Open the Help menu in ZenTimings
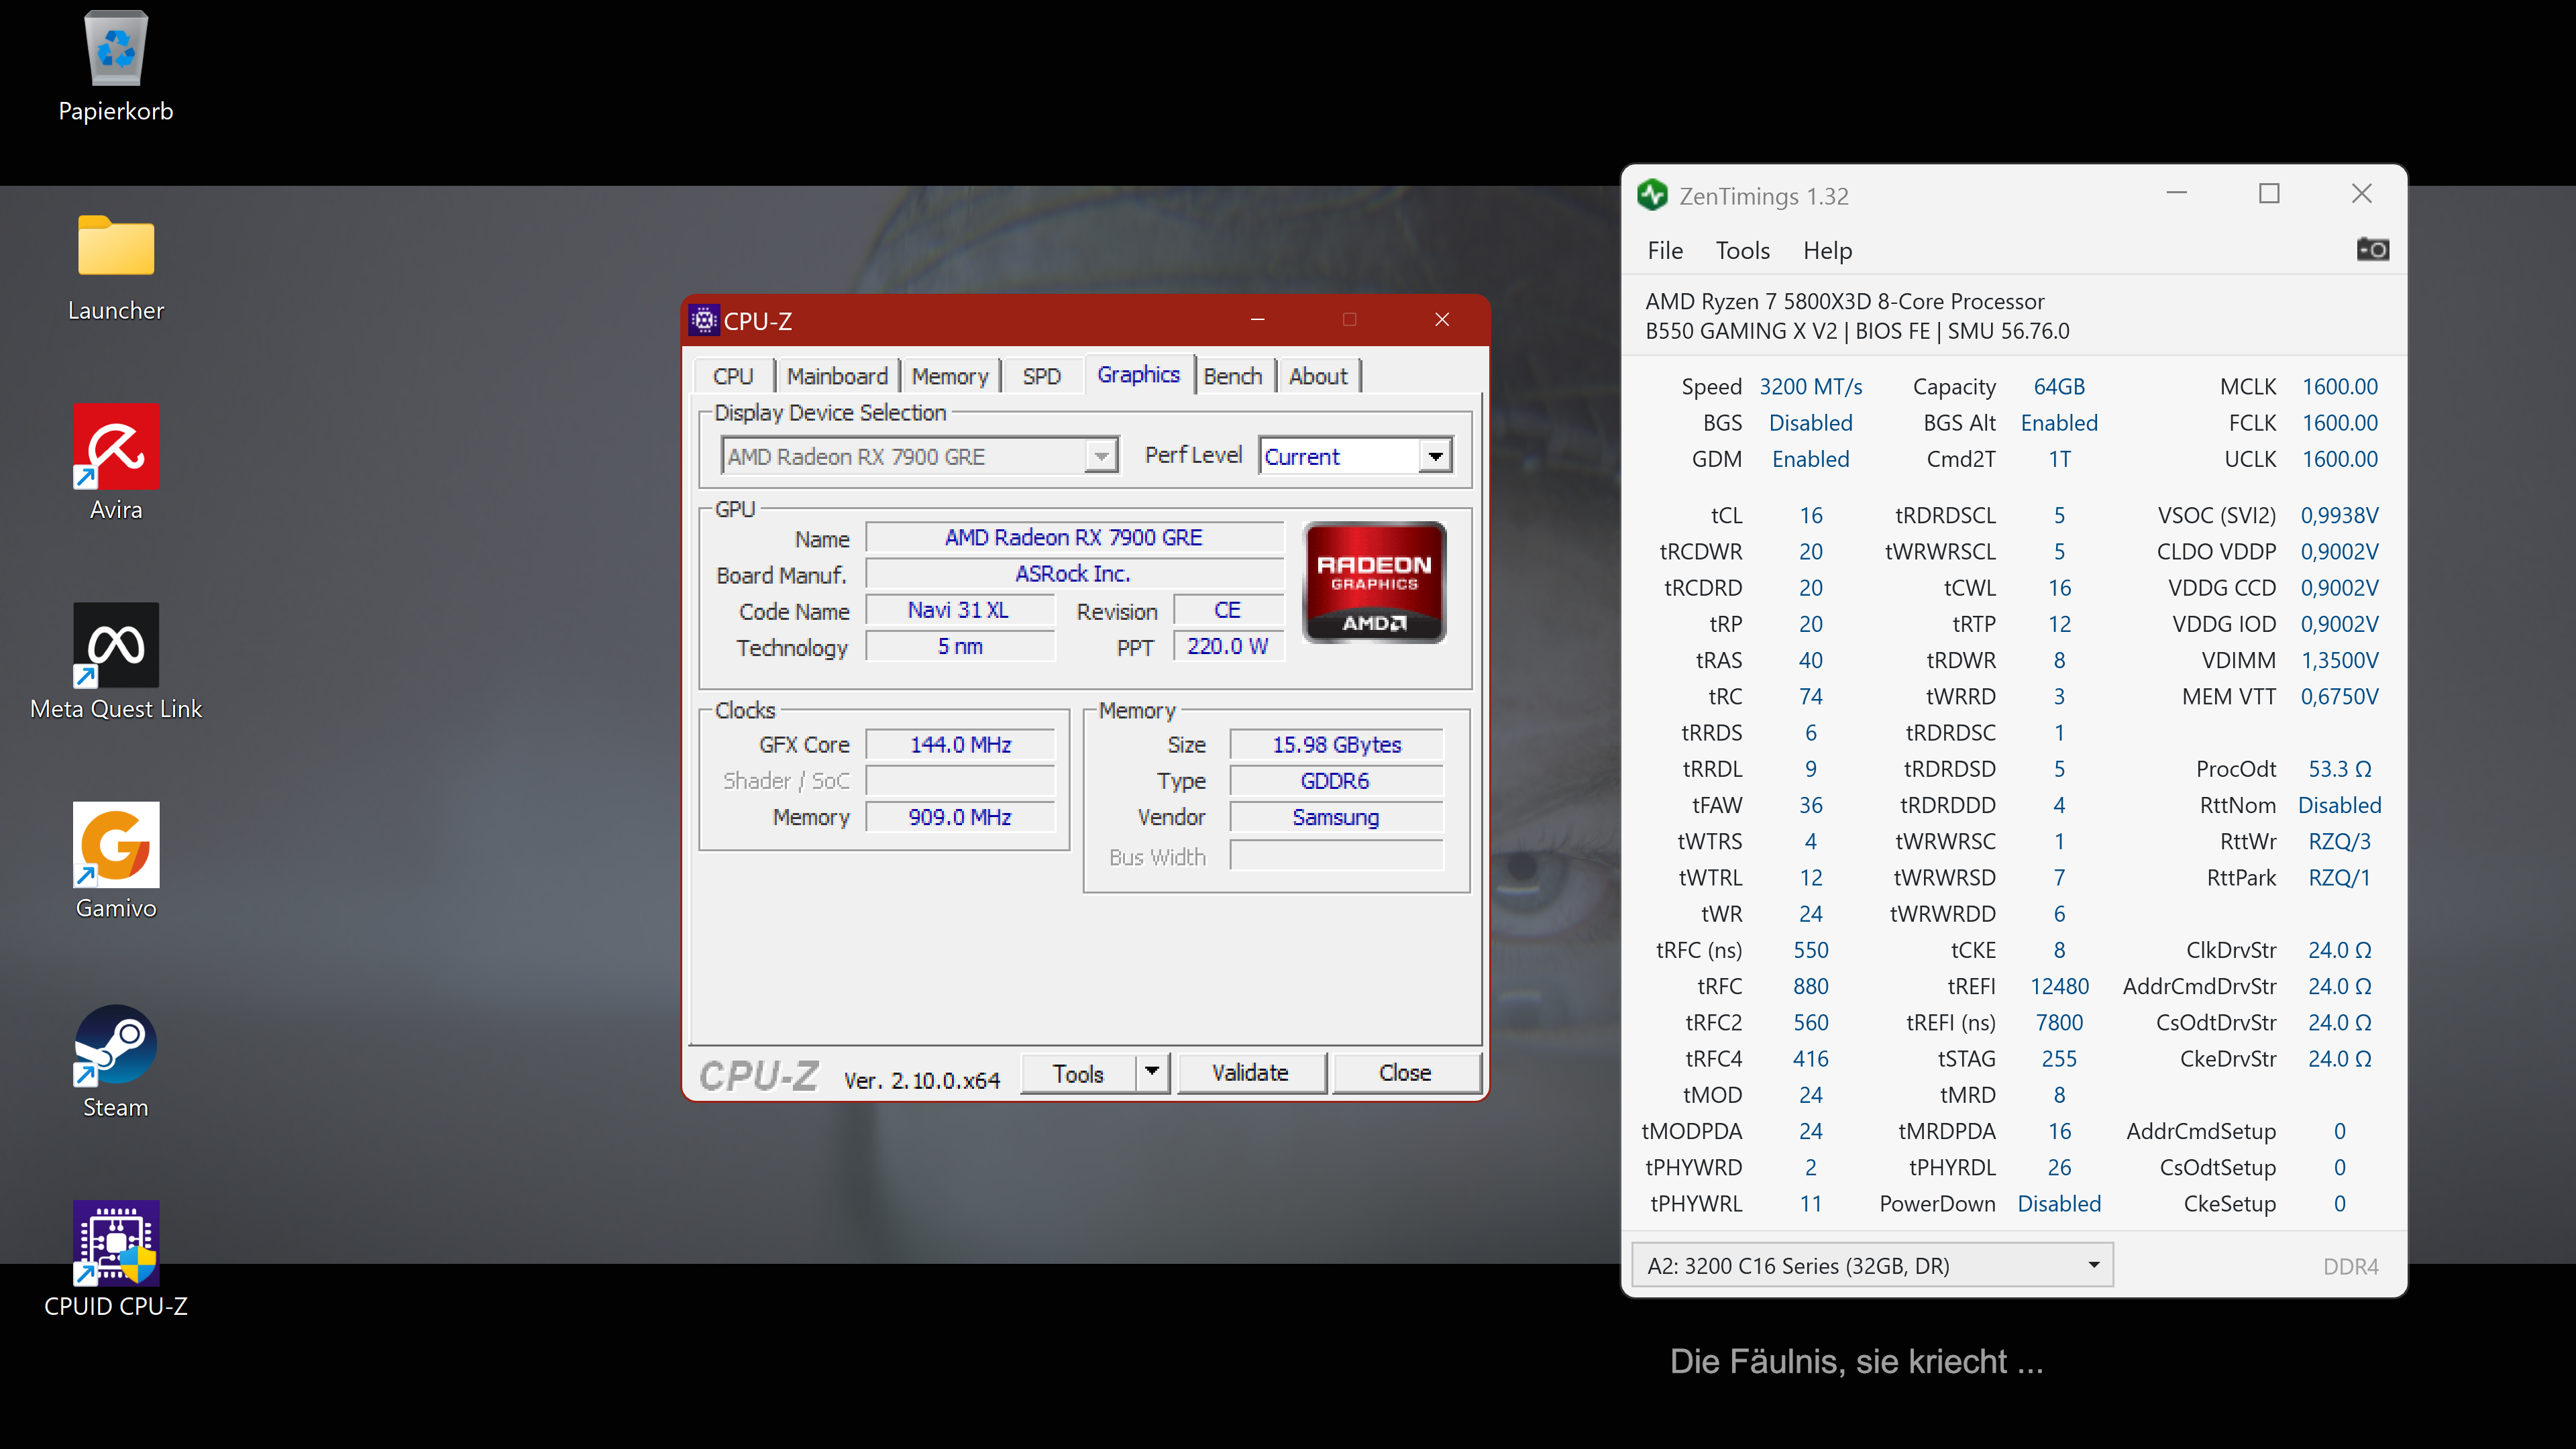Image resolution: width=2576 pixels, height=1449 pixels. [1827, 251]
